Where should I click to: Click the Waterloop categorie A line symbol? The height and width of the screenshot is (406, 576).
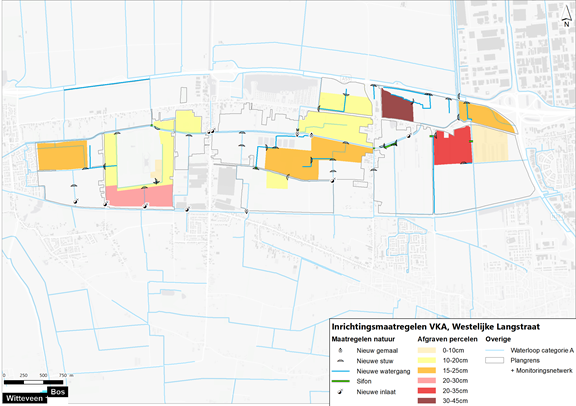pos(494,351)
